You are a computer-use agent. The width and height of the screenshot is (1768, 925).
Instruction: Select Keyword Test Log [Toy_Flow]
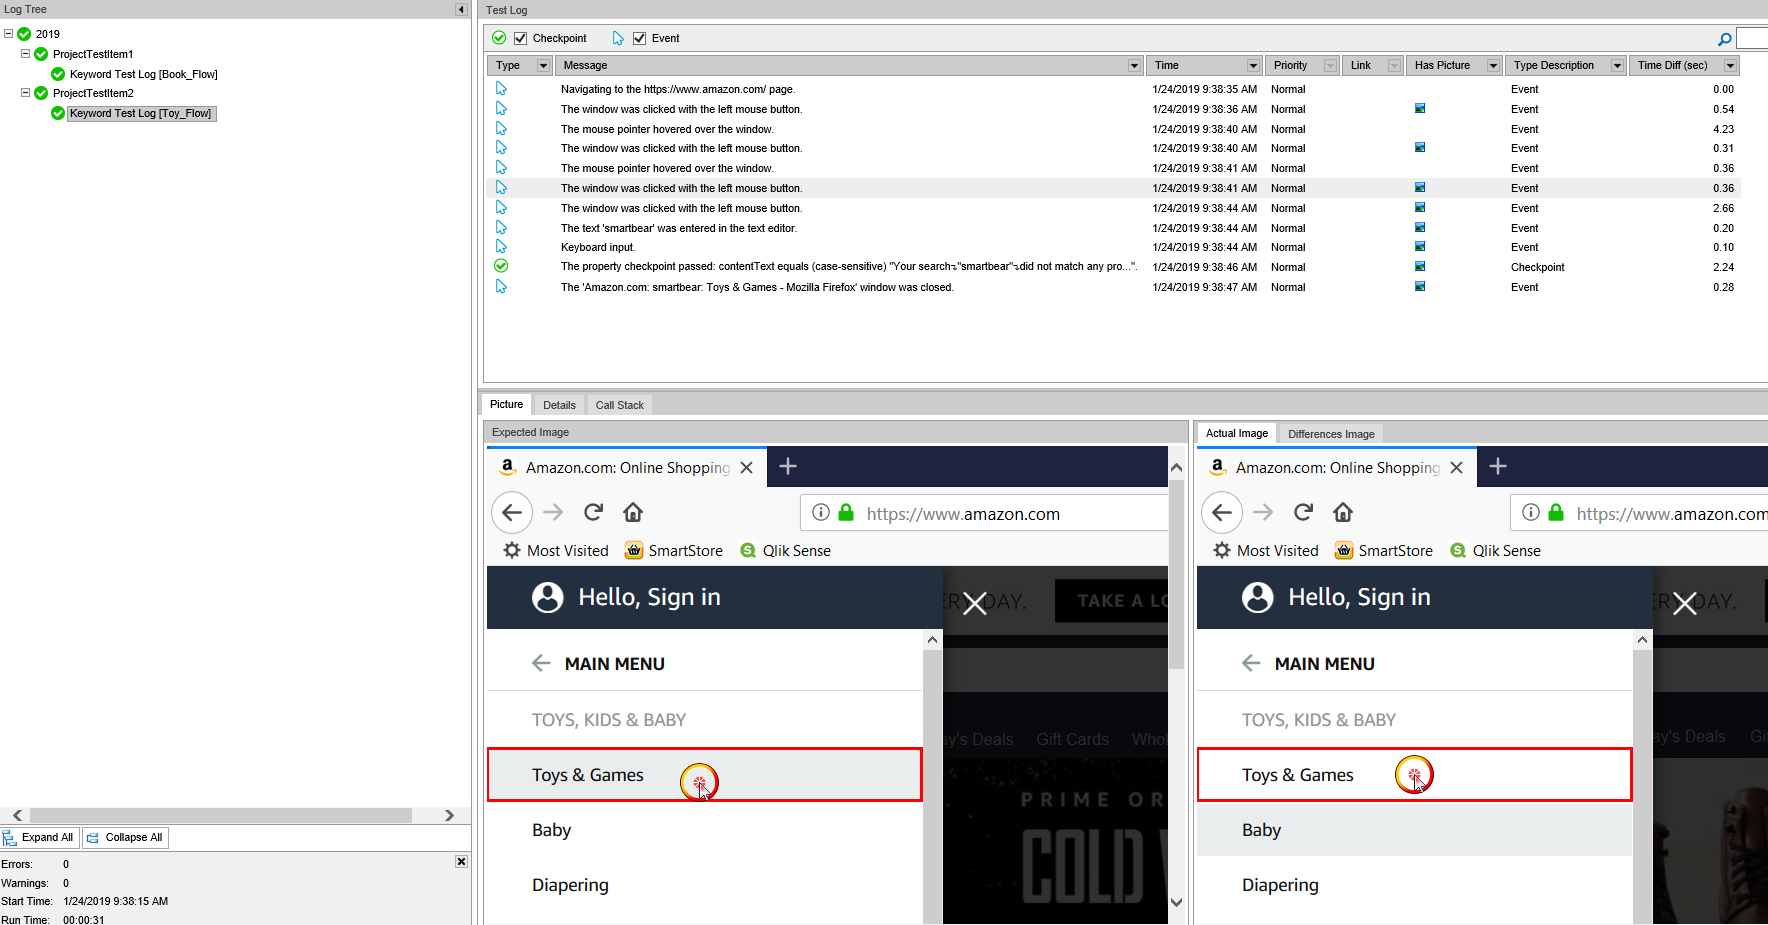tap(141, 113)
